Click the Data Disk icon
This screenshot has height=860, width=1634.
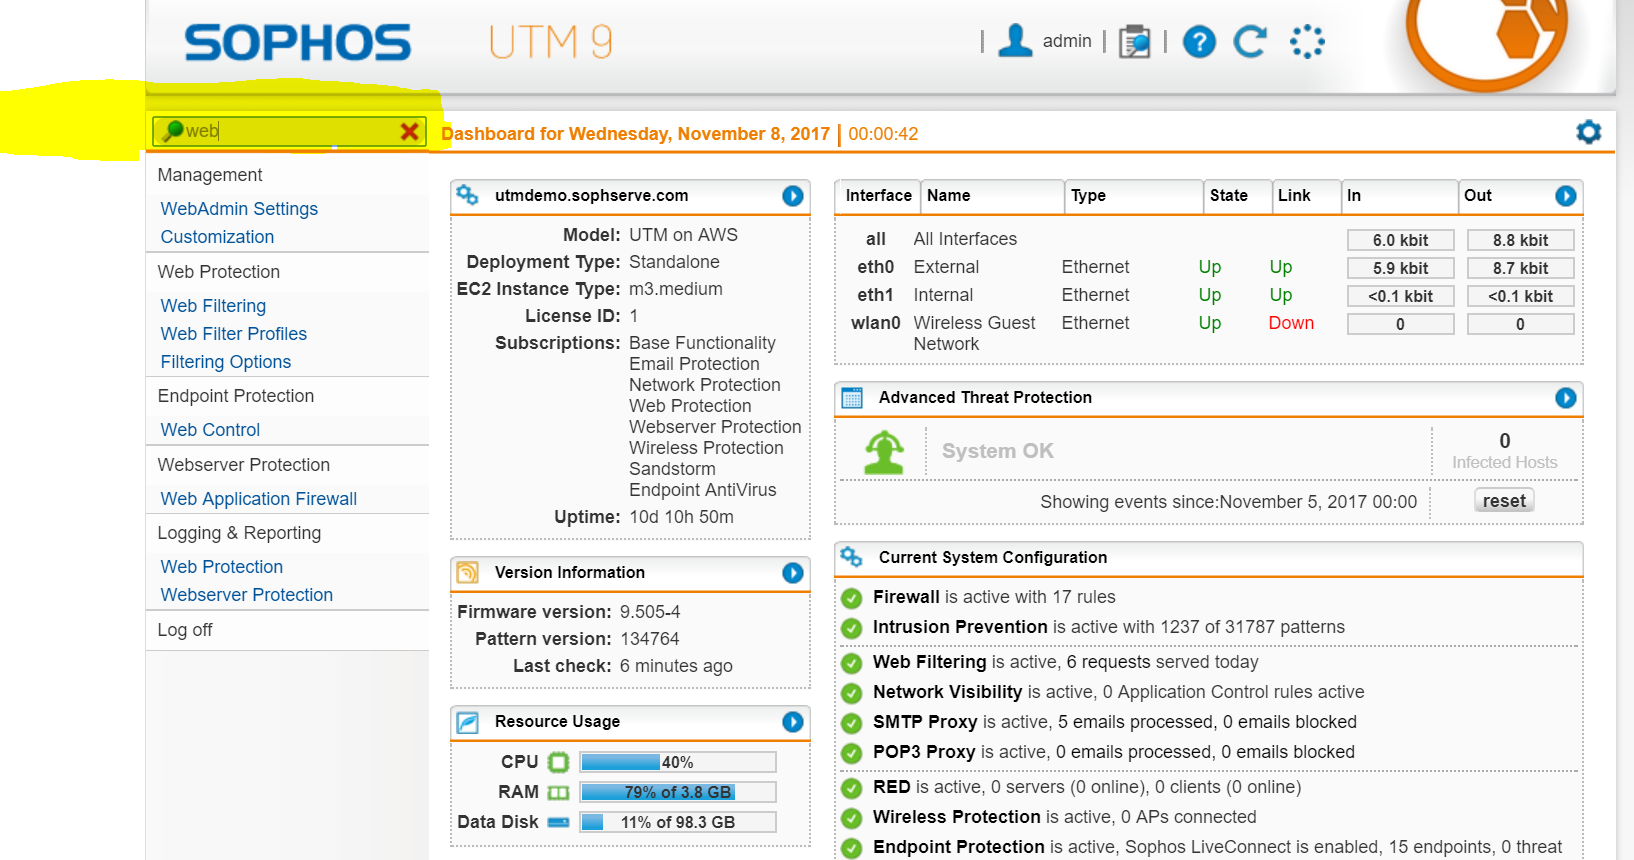coord(558,822)
